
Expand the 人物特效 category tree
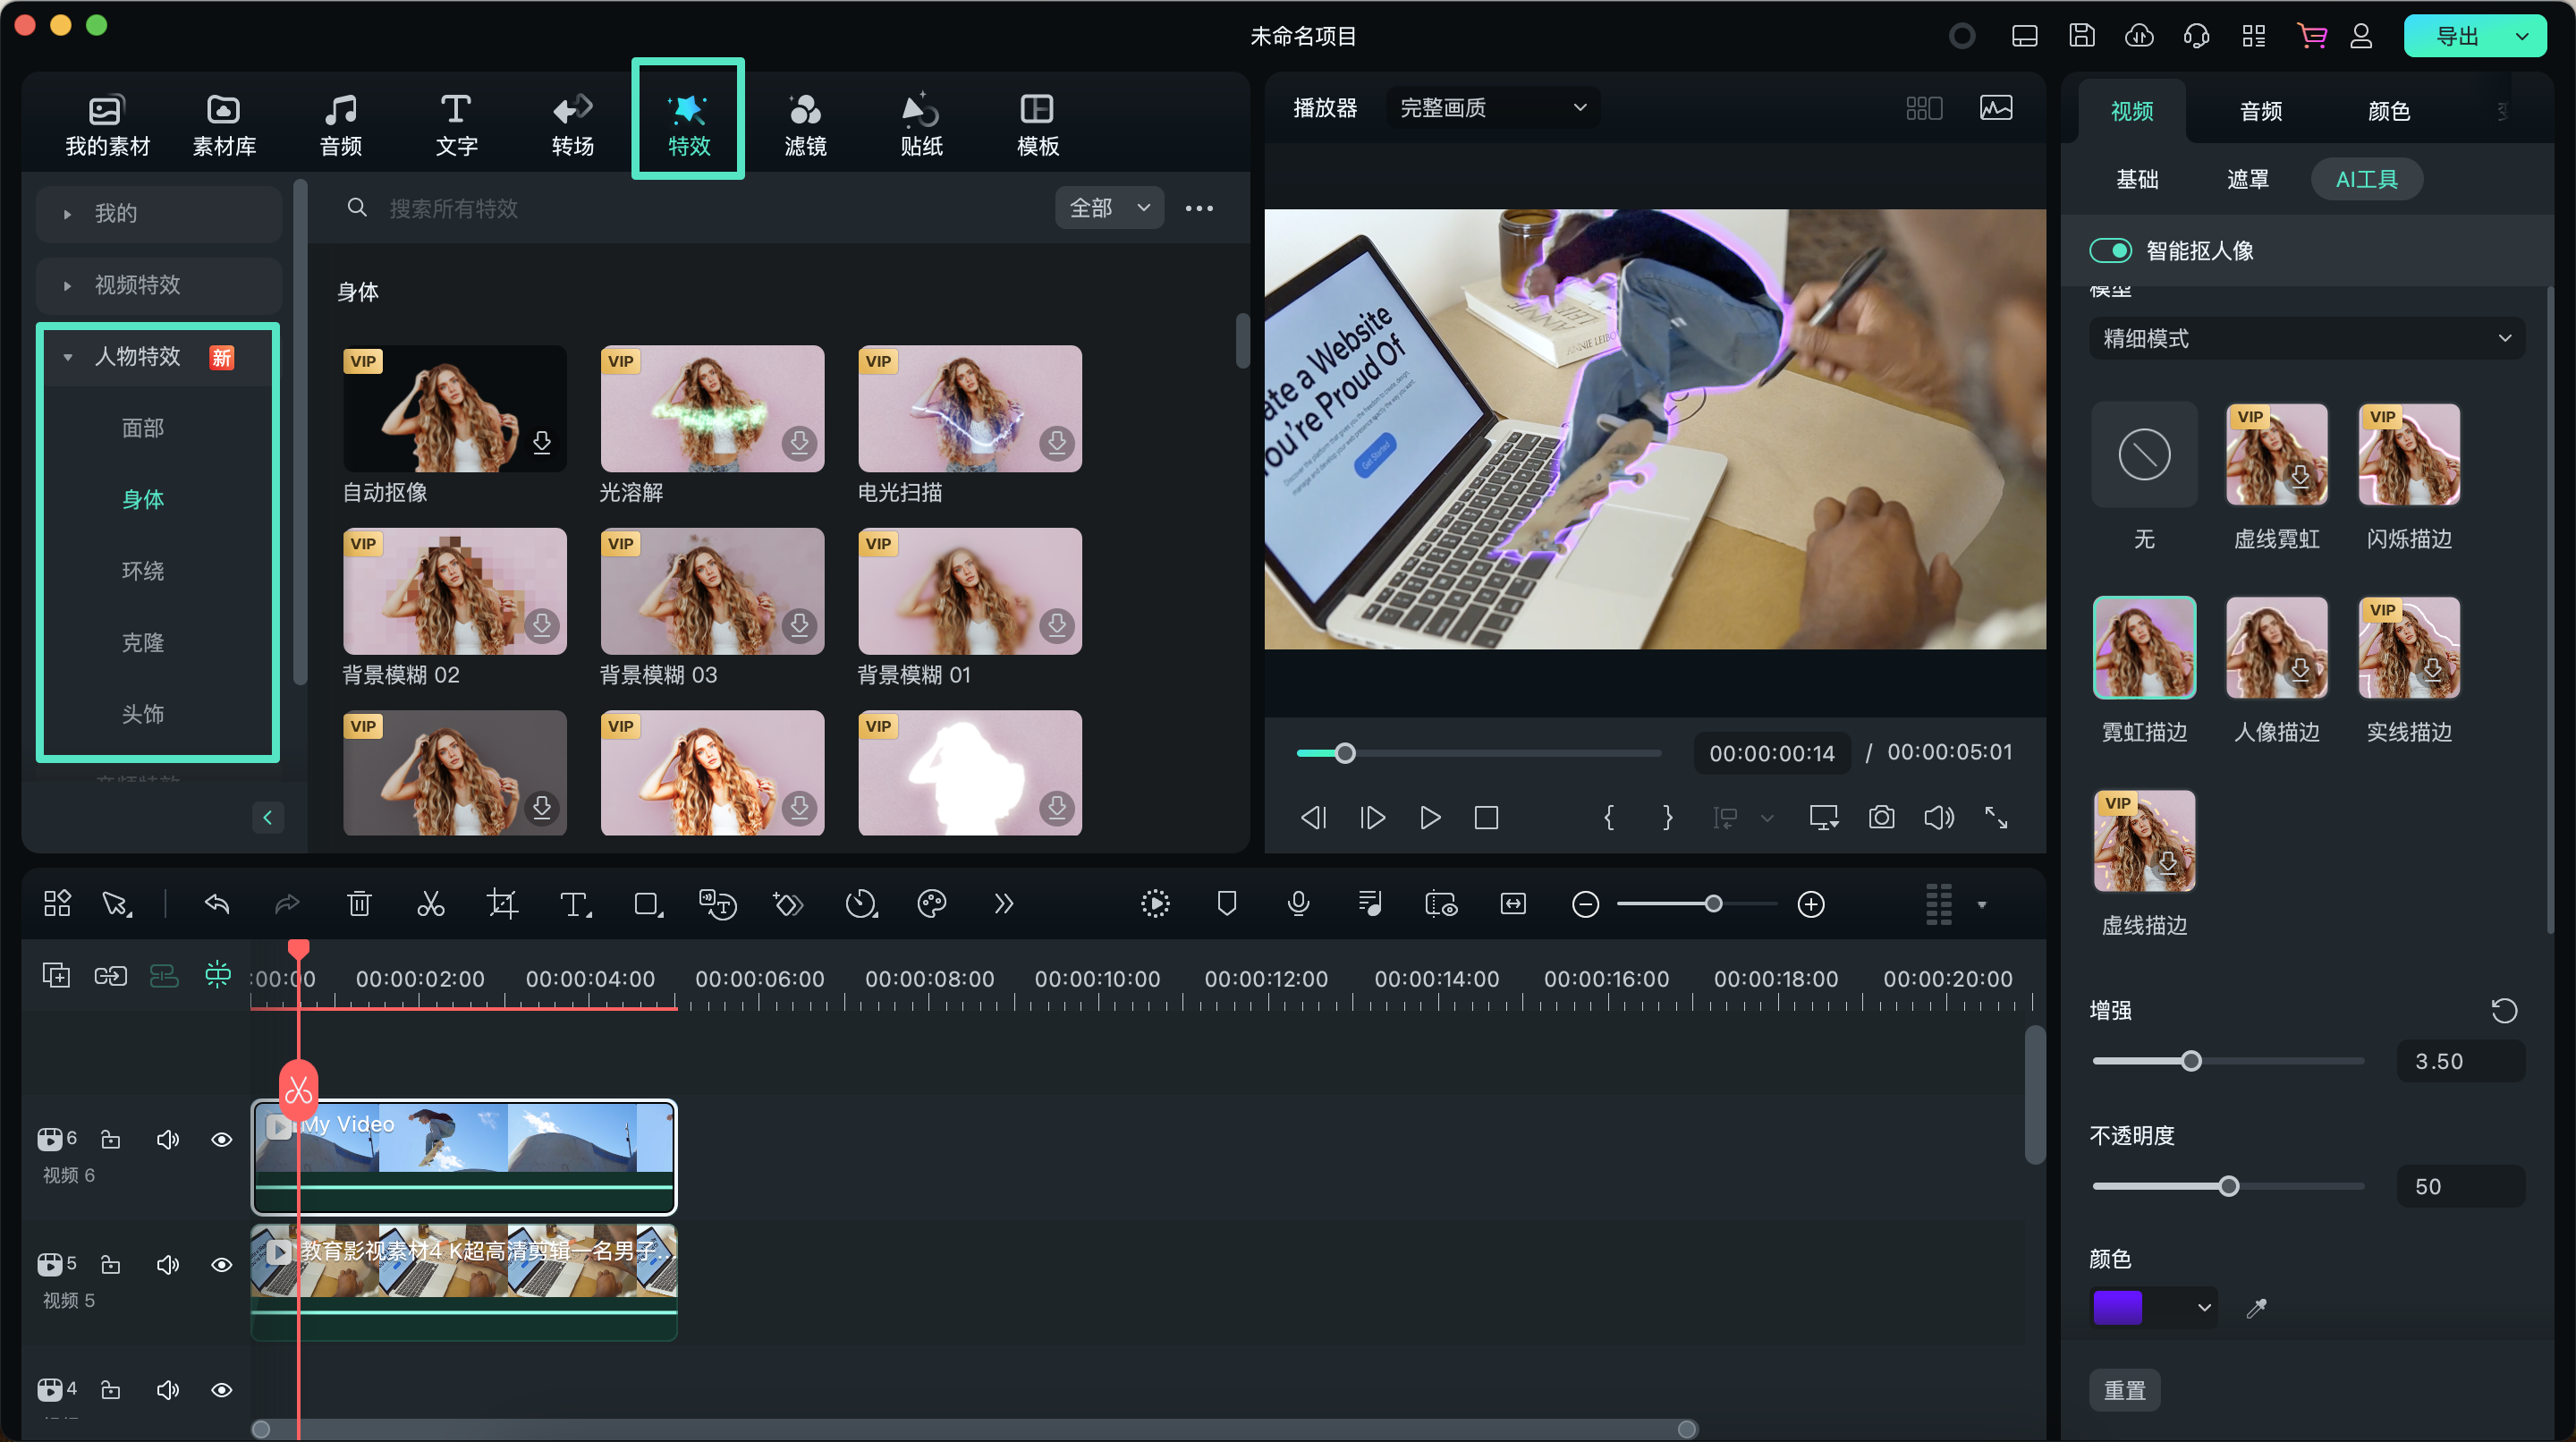tap(67, 358)
